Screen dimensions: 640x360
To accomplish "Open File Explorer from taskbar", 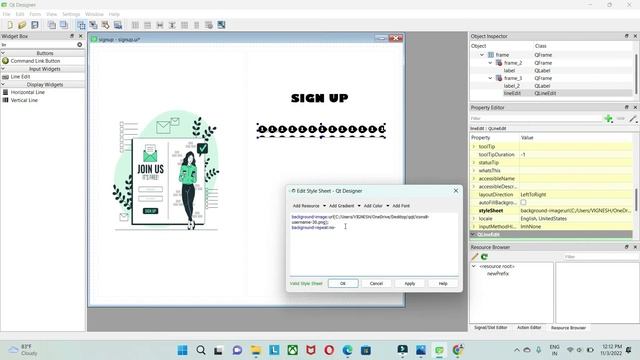I will (256, 350).
